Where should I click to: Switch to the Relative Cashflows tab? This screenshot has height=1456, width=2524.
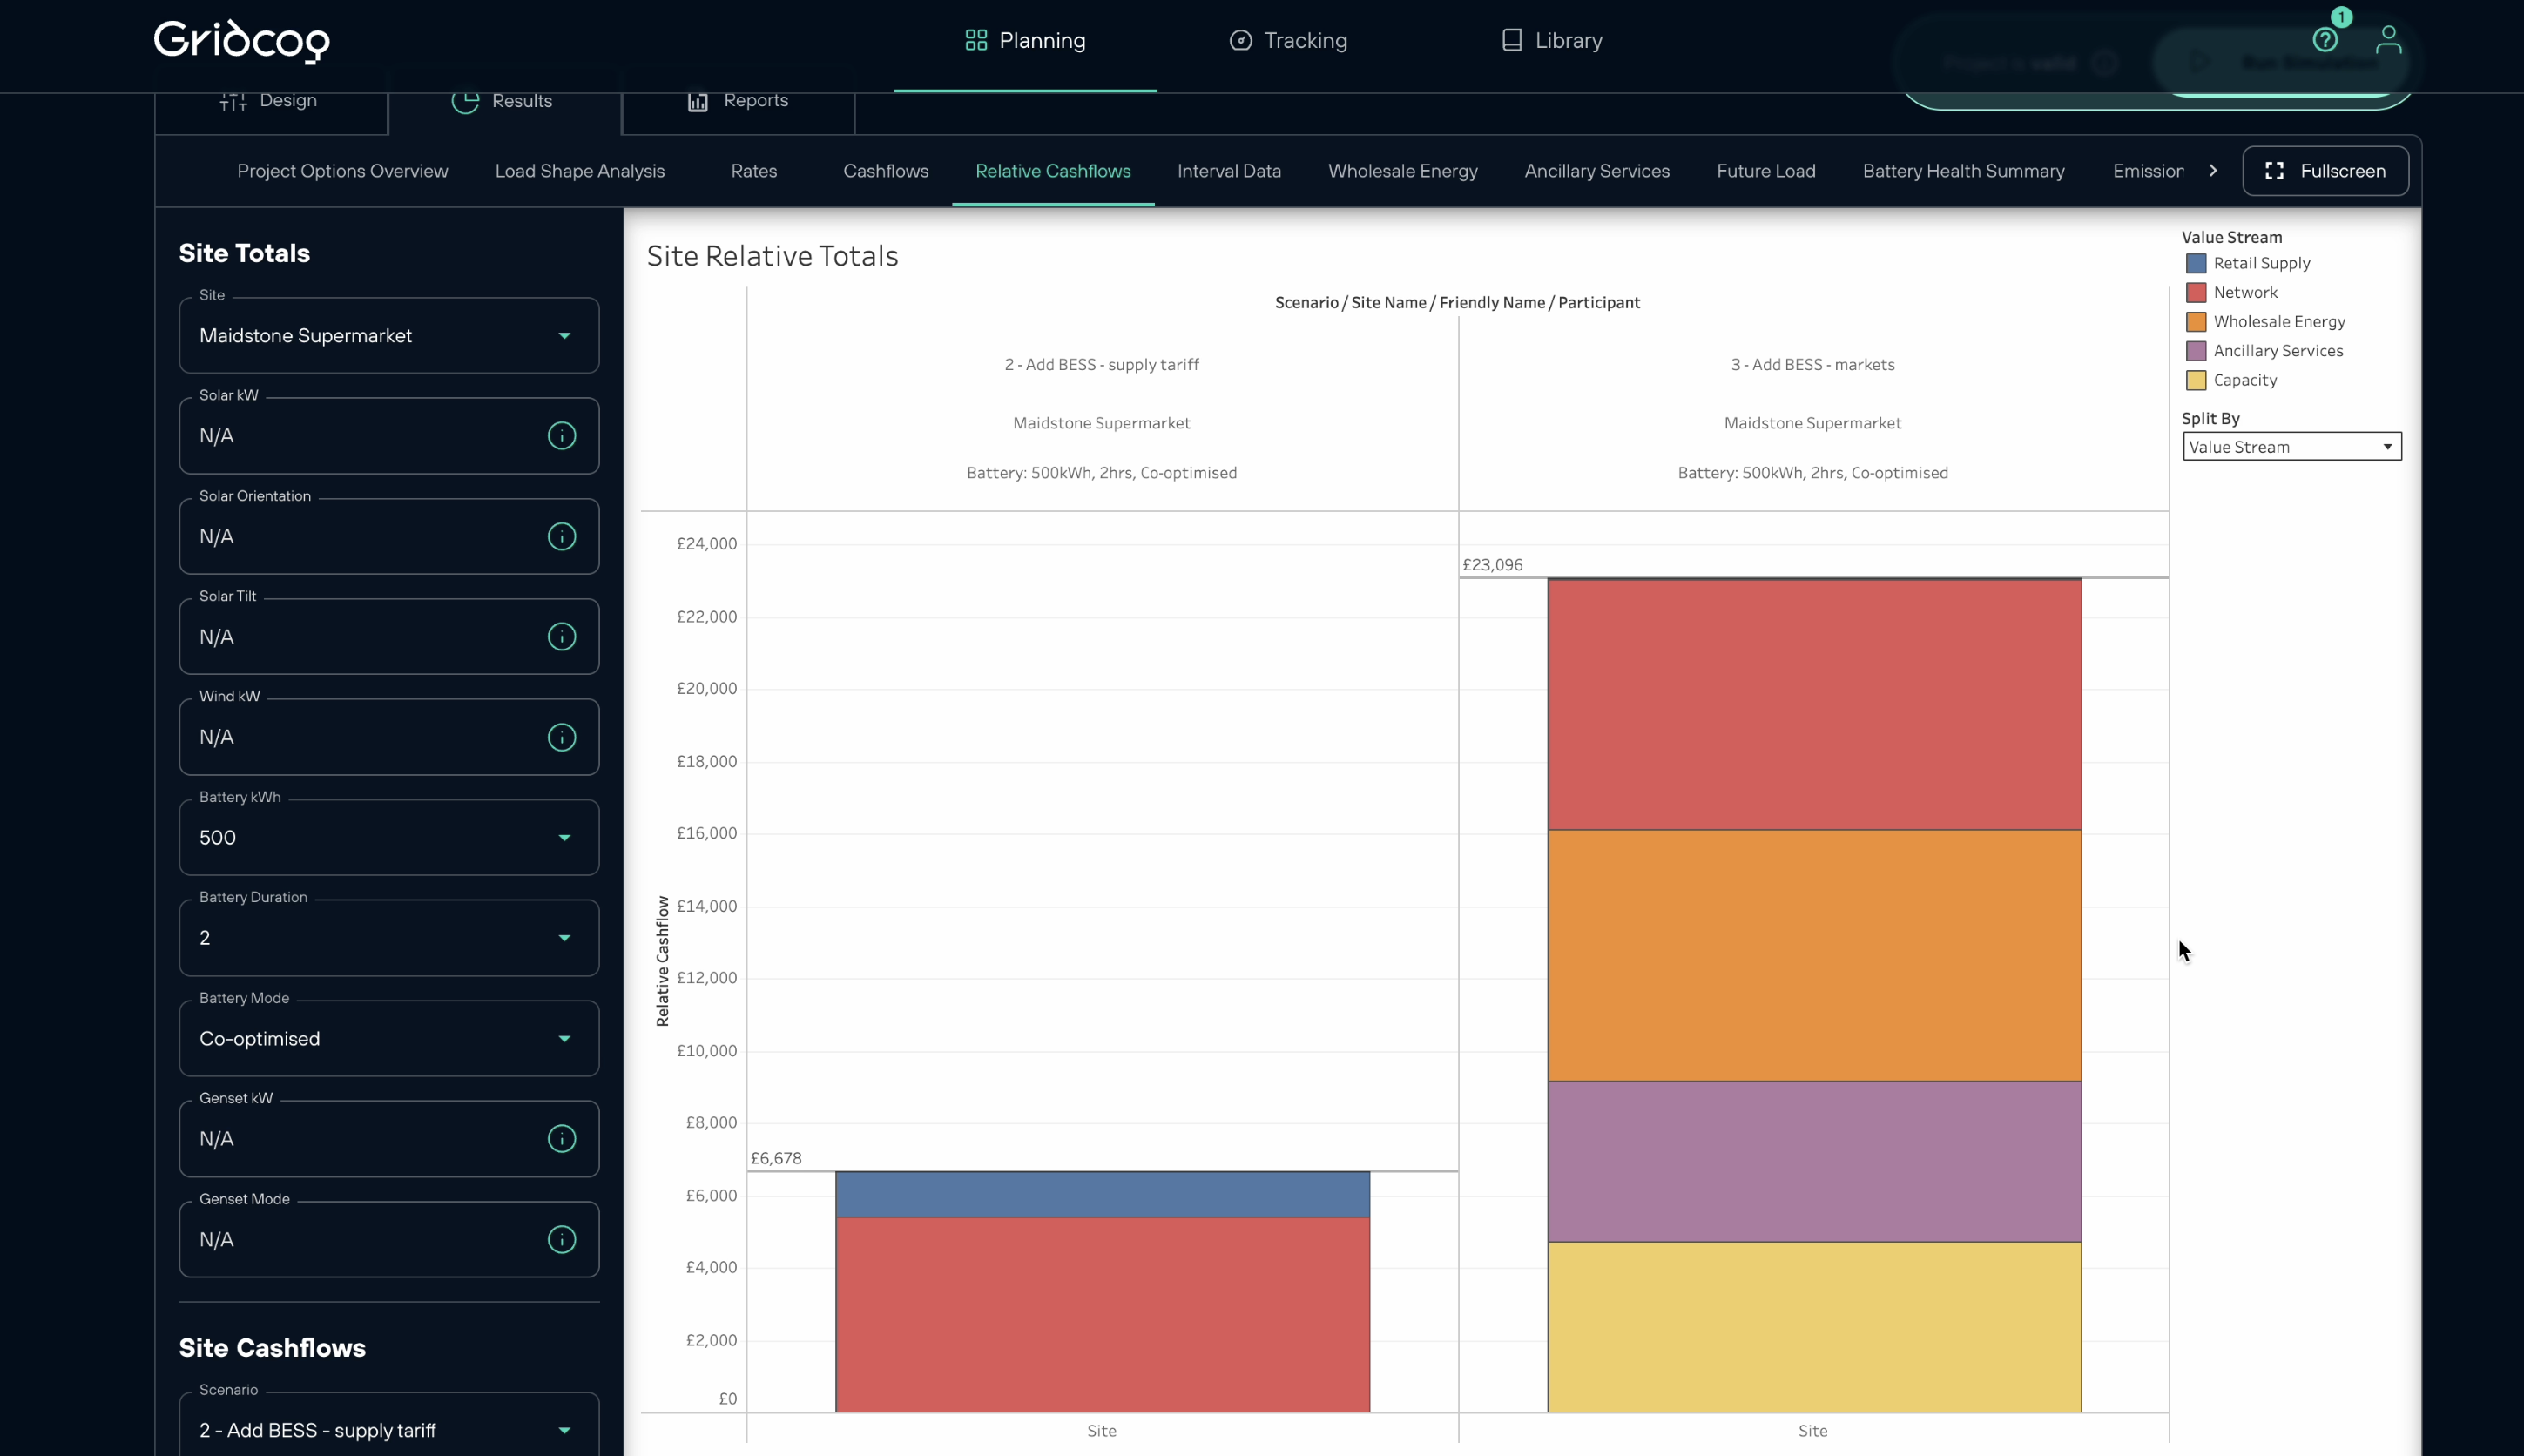coord(1053,170)
